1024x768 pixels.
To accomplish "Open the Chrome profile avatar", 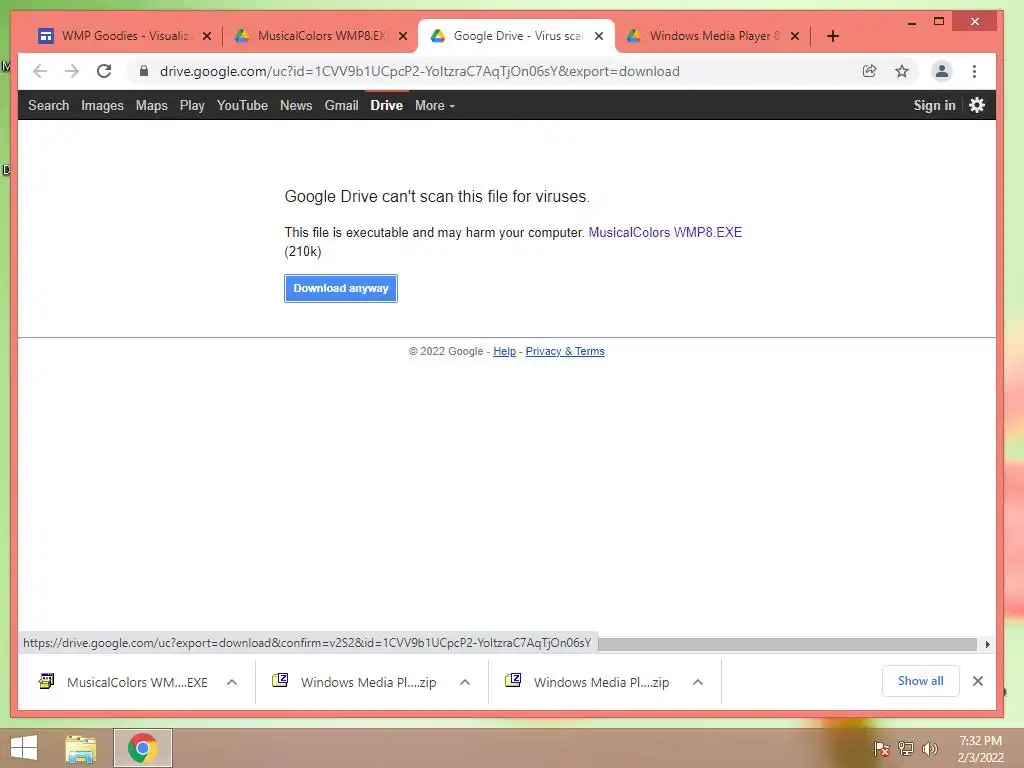I will [x=941, y=71].
